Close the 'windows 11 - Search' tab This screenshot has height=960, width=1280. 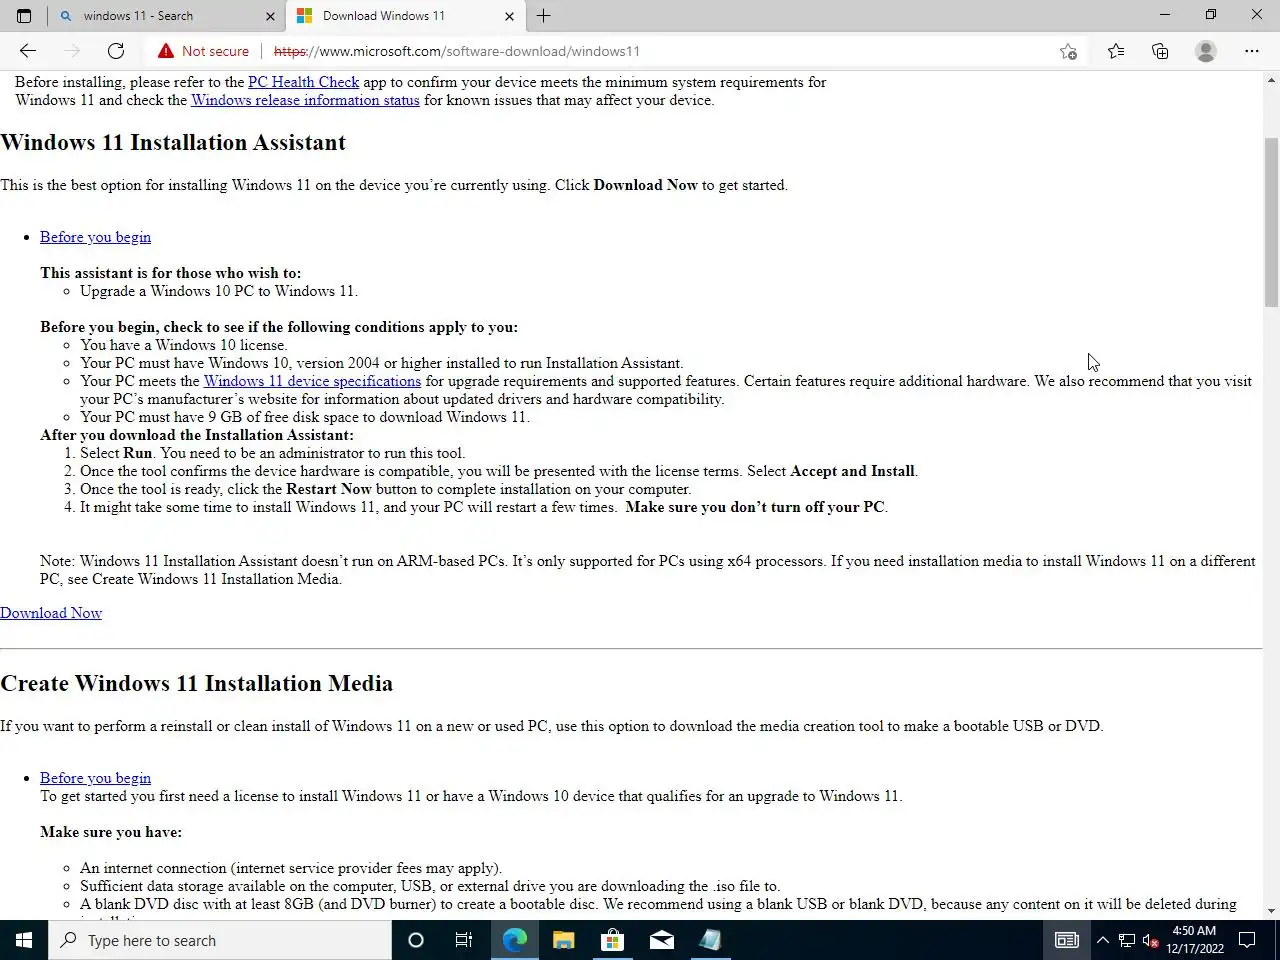[x=270, y=16]
